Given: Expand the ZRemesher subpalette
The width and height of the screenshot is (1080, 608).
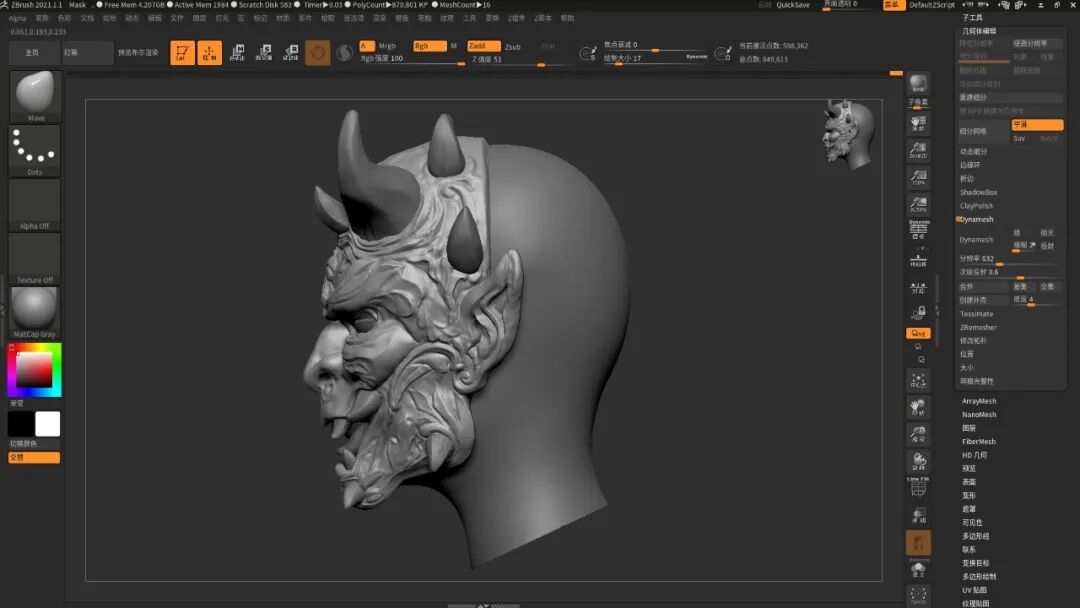Looking at the screenshot, I should pos(978,327).
